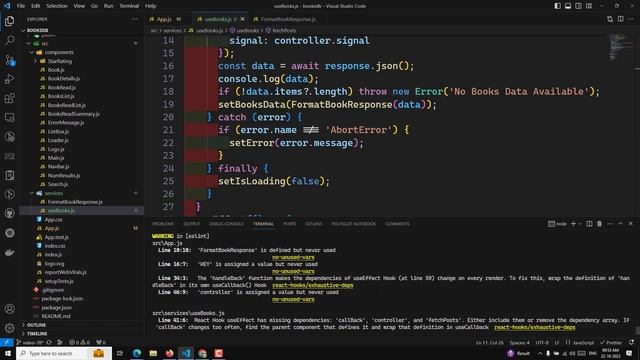640x360 pixels.
Task: Switch to the App.js editor tab
Action: click(164, 19)
